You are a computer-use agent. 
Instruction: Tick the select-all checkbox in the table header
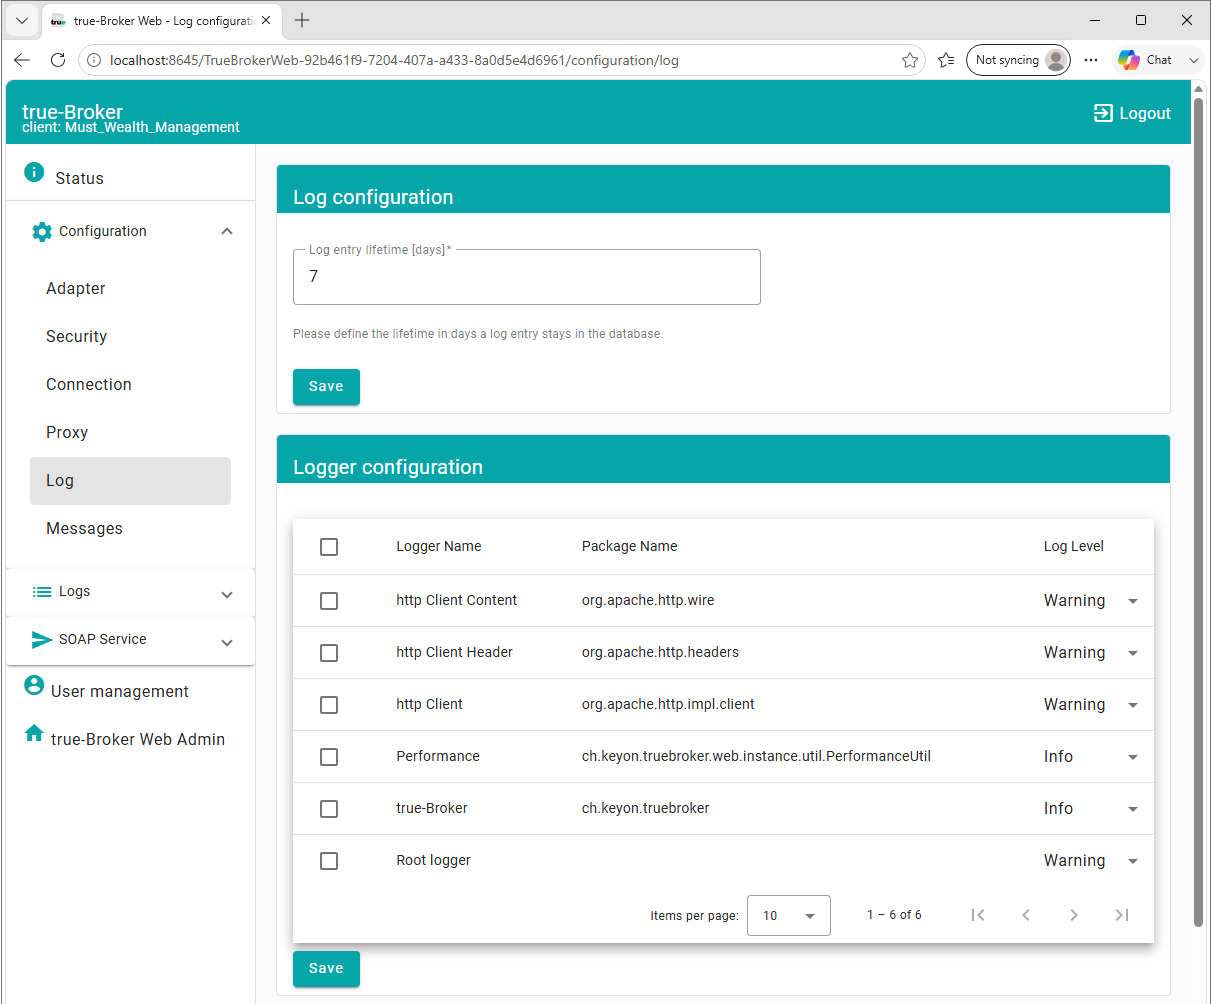tap(329, 547)
